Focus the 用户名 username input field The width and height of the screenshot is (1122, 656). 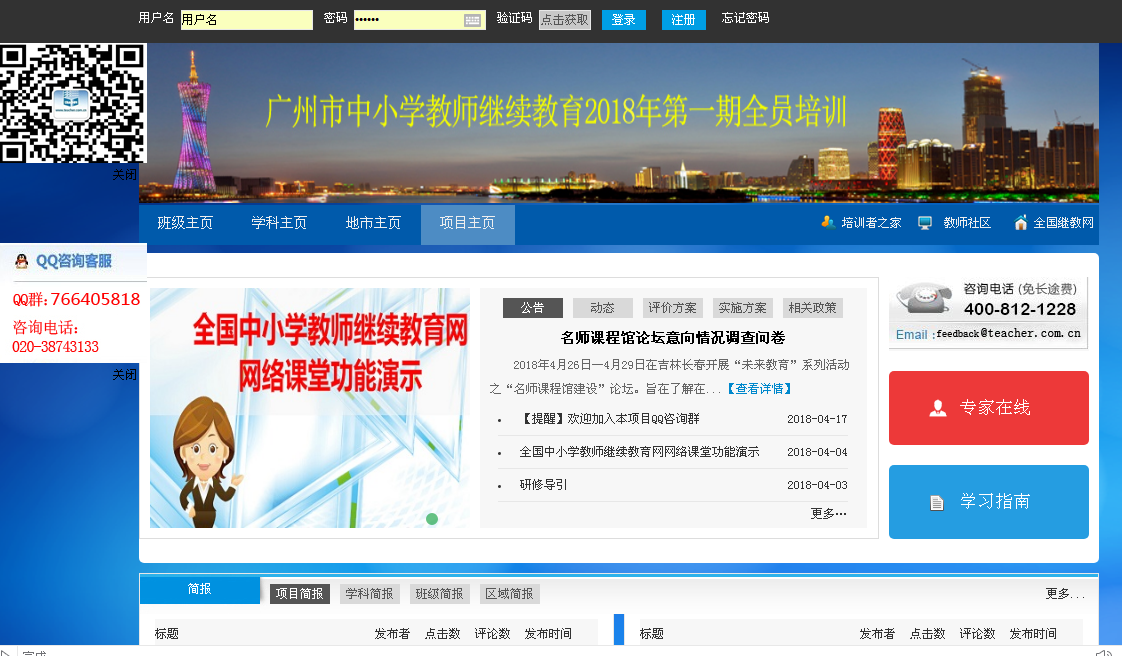[x=246, y=20]
